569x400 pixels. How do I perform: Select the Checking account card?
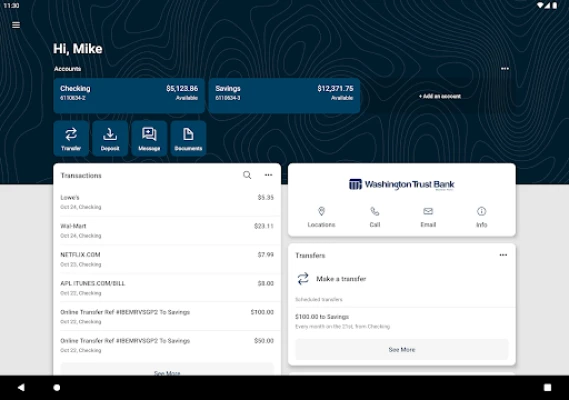point(129,96)
